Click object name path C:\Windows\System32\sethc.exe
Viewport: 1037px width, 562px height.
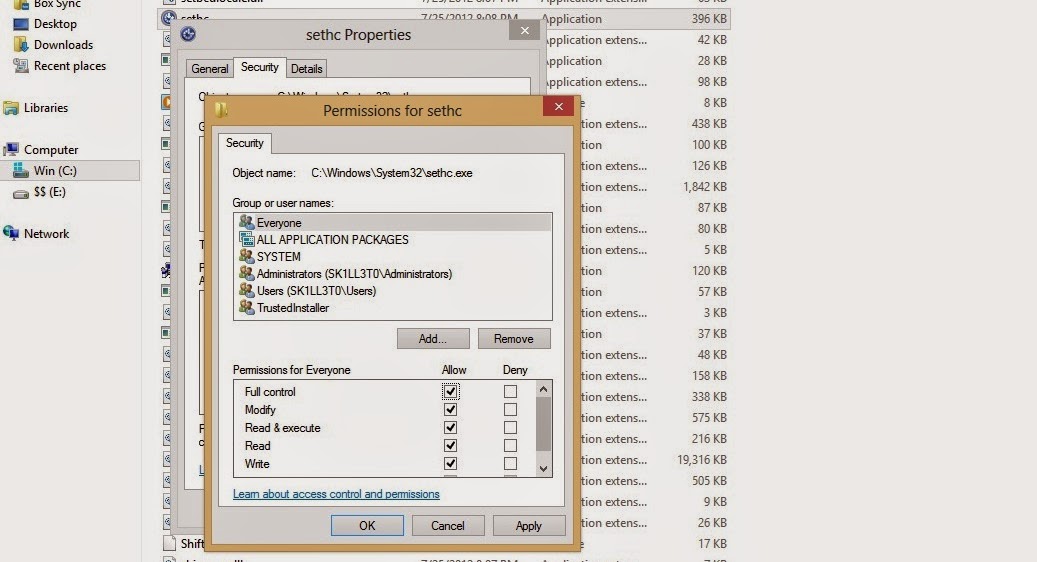coord(392,173)
